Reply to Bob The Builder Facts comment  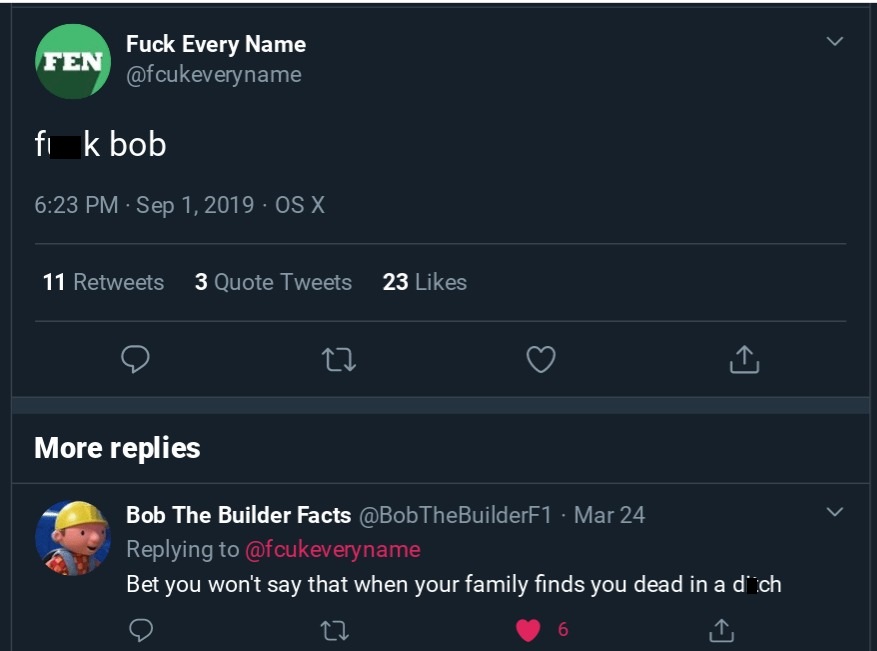(x=142, y=630)
